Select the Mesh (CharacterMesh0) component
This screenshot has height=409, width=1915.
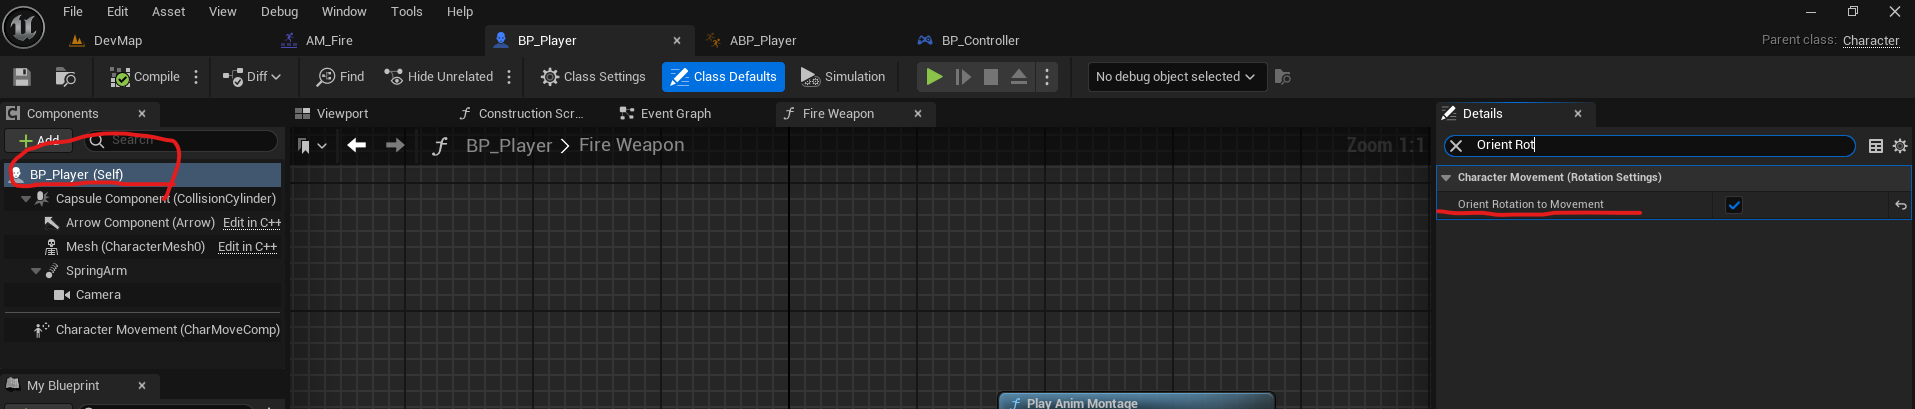[135, 247]
